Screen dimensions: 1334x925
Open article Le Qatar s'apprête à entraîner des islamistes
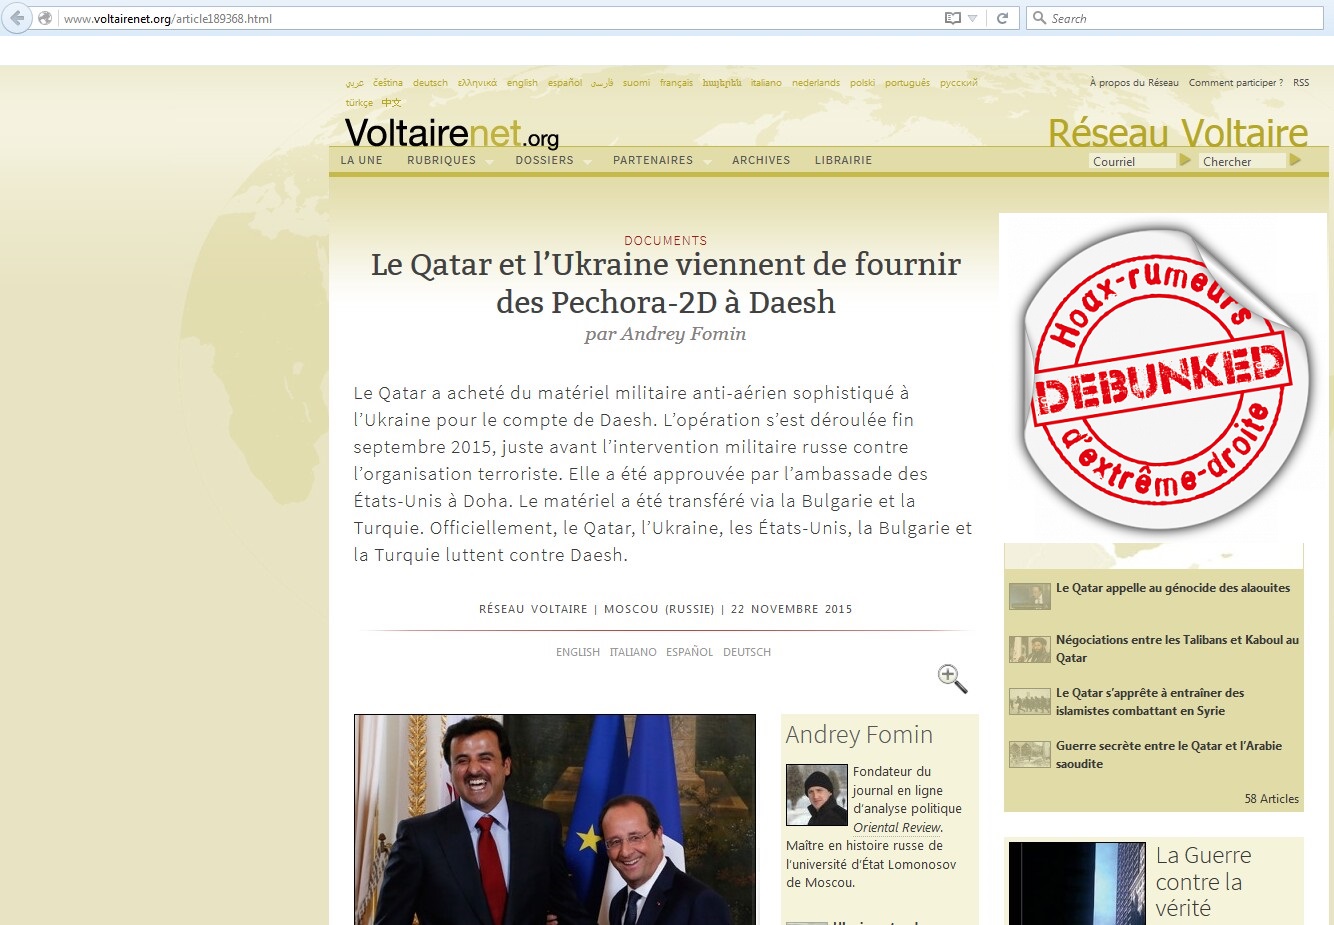pyautogui.click(x=1150, y=702)
